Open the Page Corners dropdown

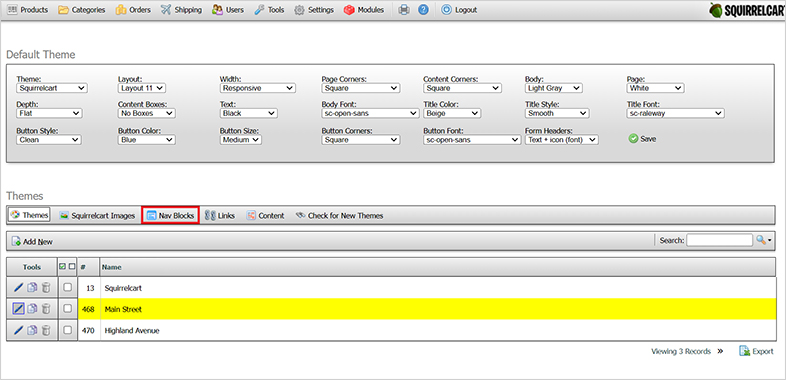click(x=361, y=88)
